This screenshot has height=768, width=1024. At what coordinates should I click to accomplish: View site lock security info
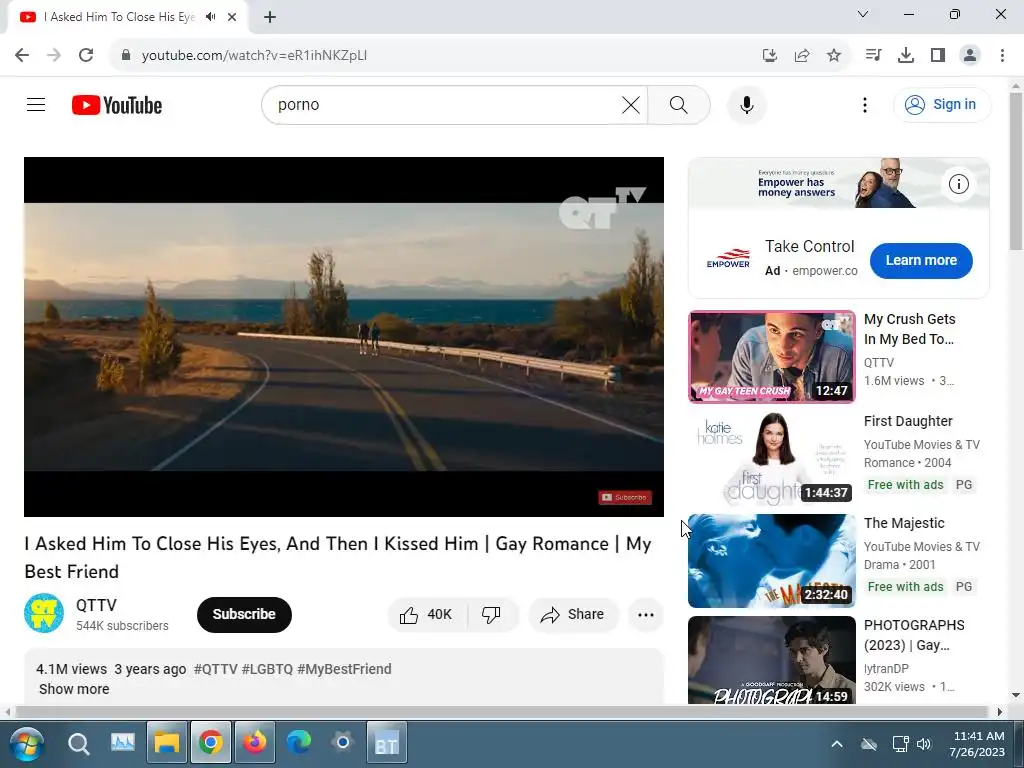coord(127,55)
